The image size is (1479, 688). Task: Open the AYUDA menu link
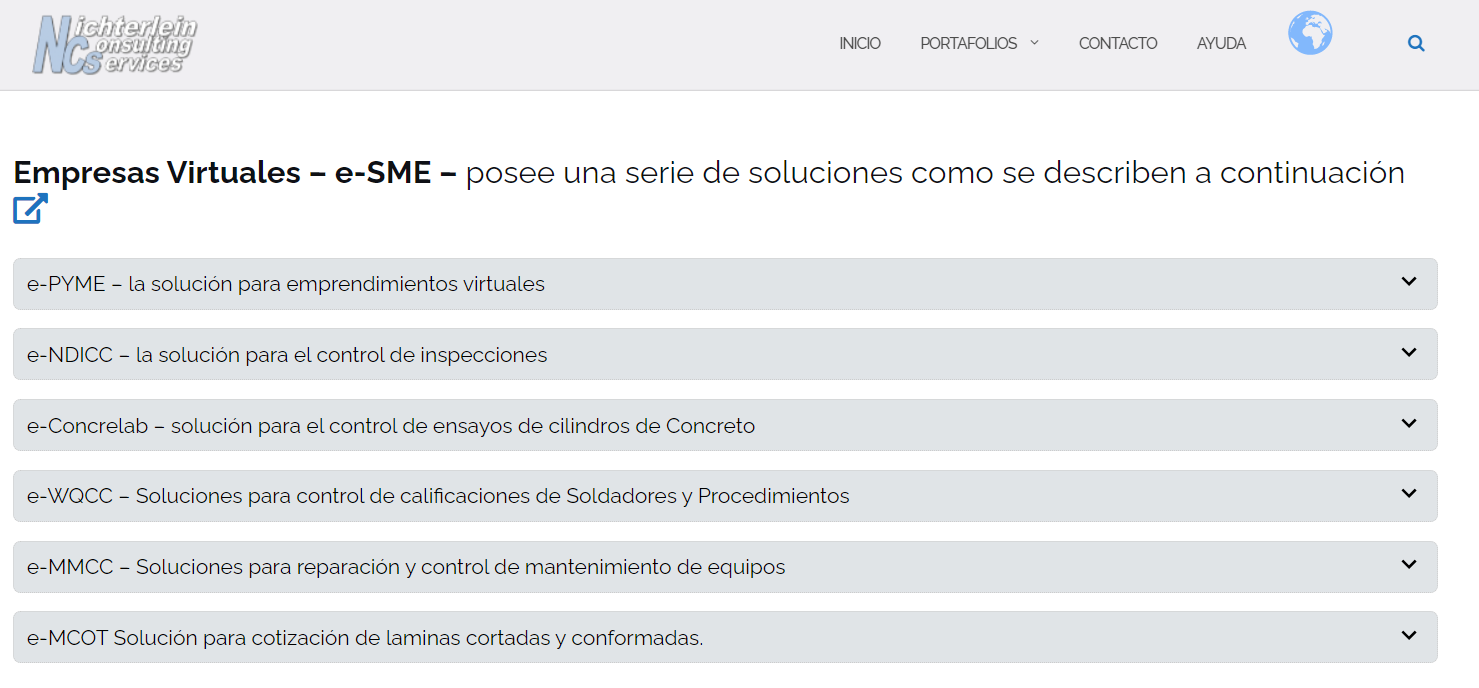(1221, 44)
